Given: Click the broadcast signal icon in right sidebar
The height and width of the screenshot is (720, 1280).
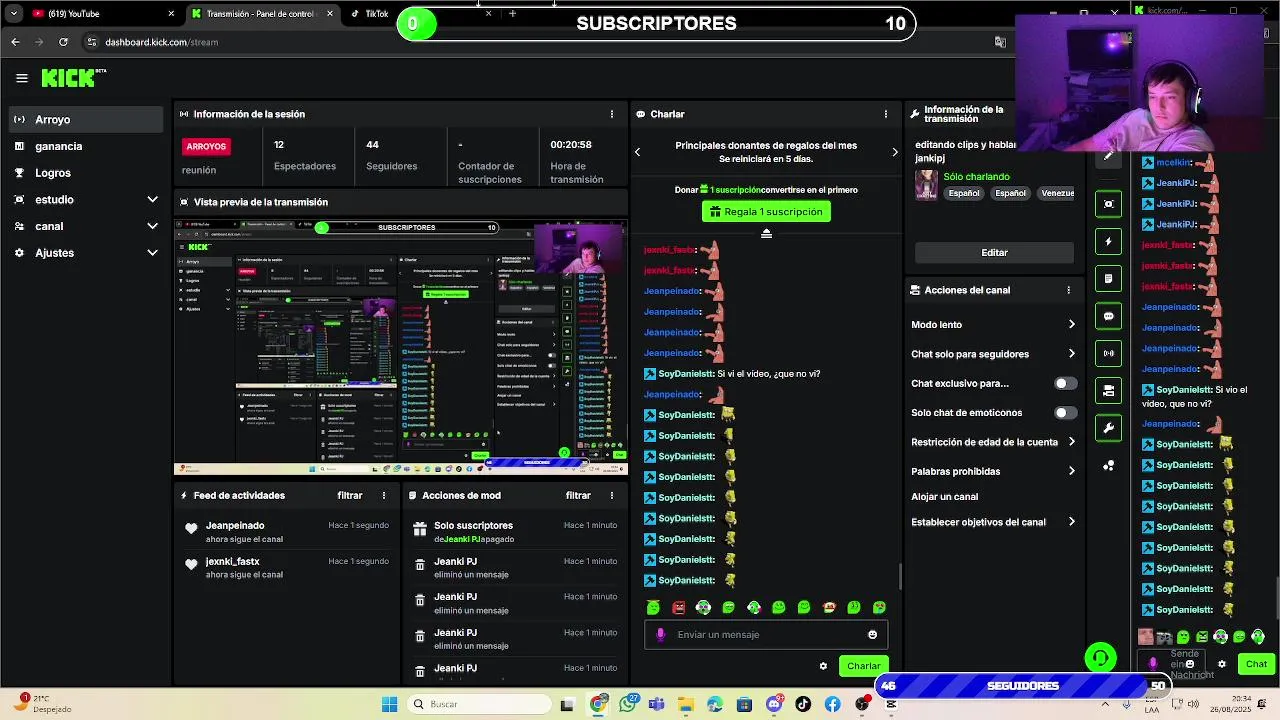Looking at the screenshot, I should tap(1108, 353).
